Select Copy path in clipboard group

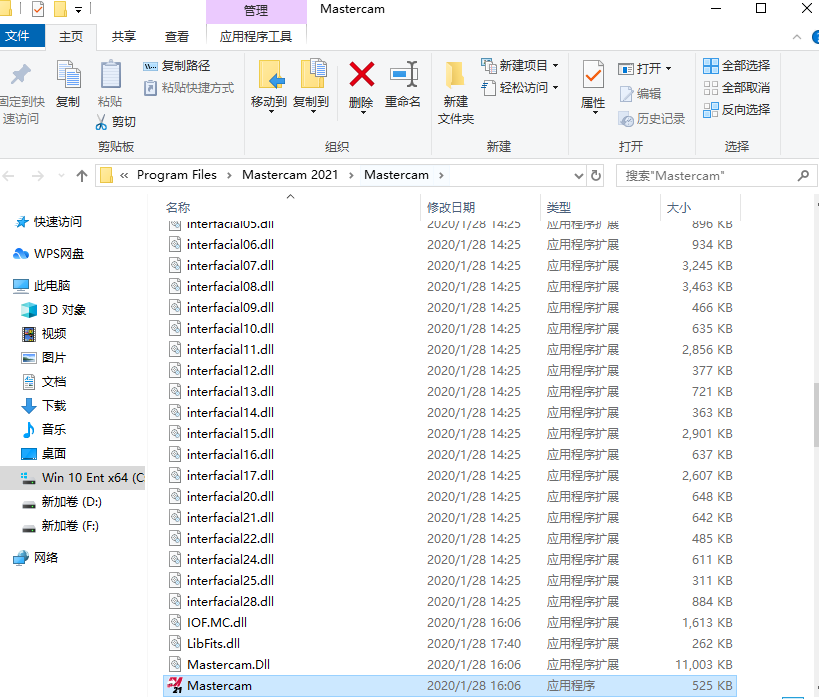point(177,66)
